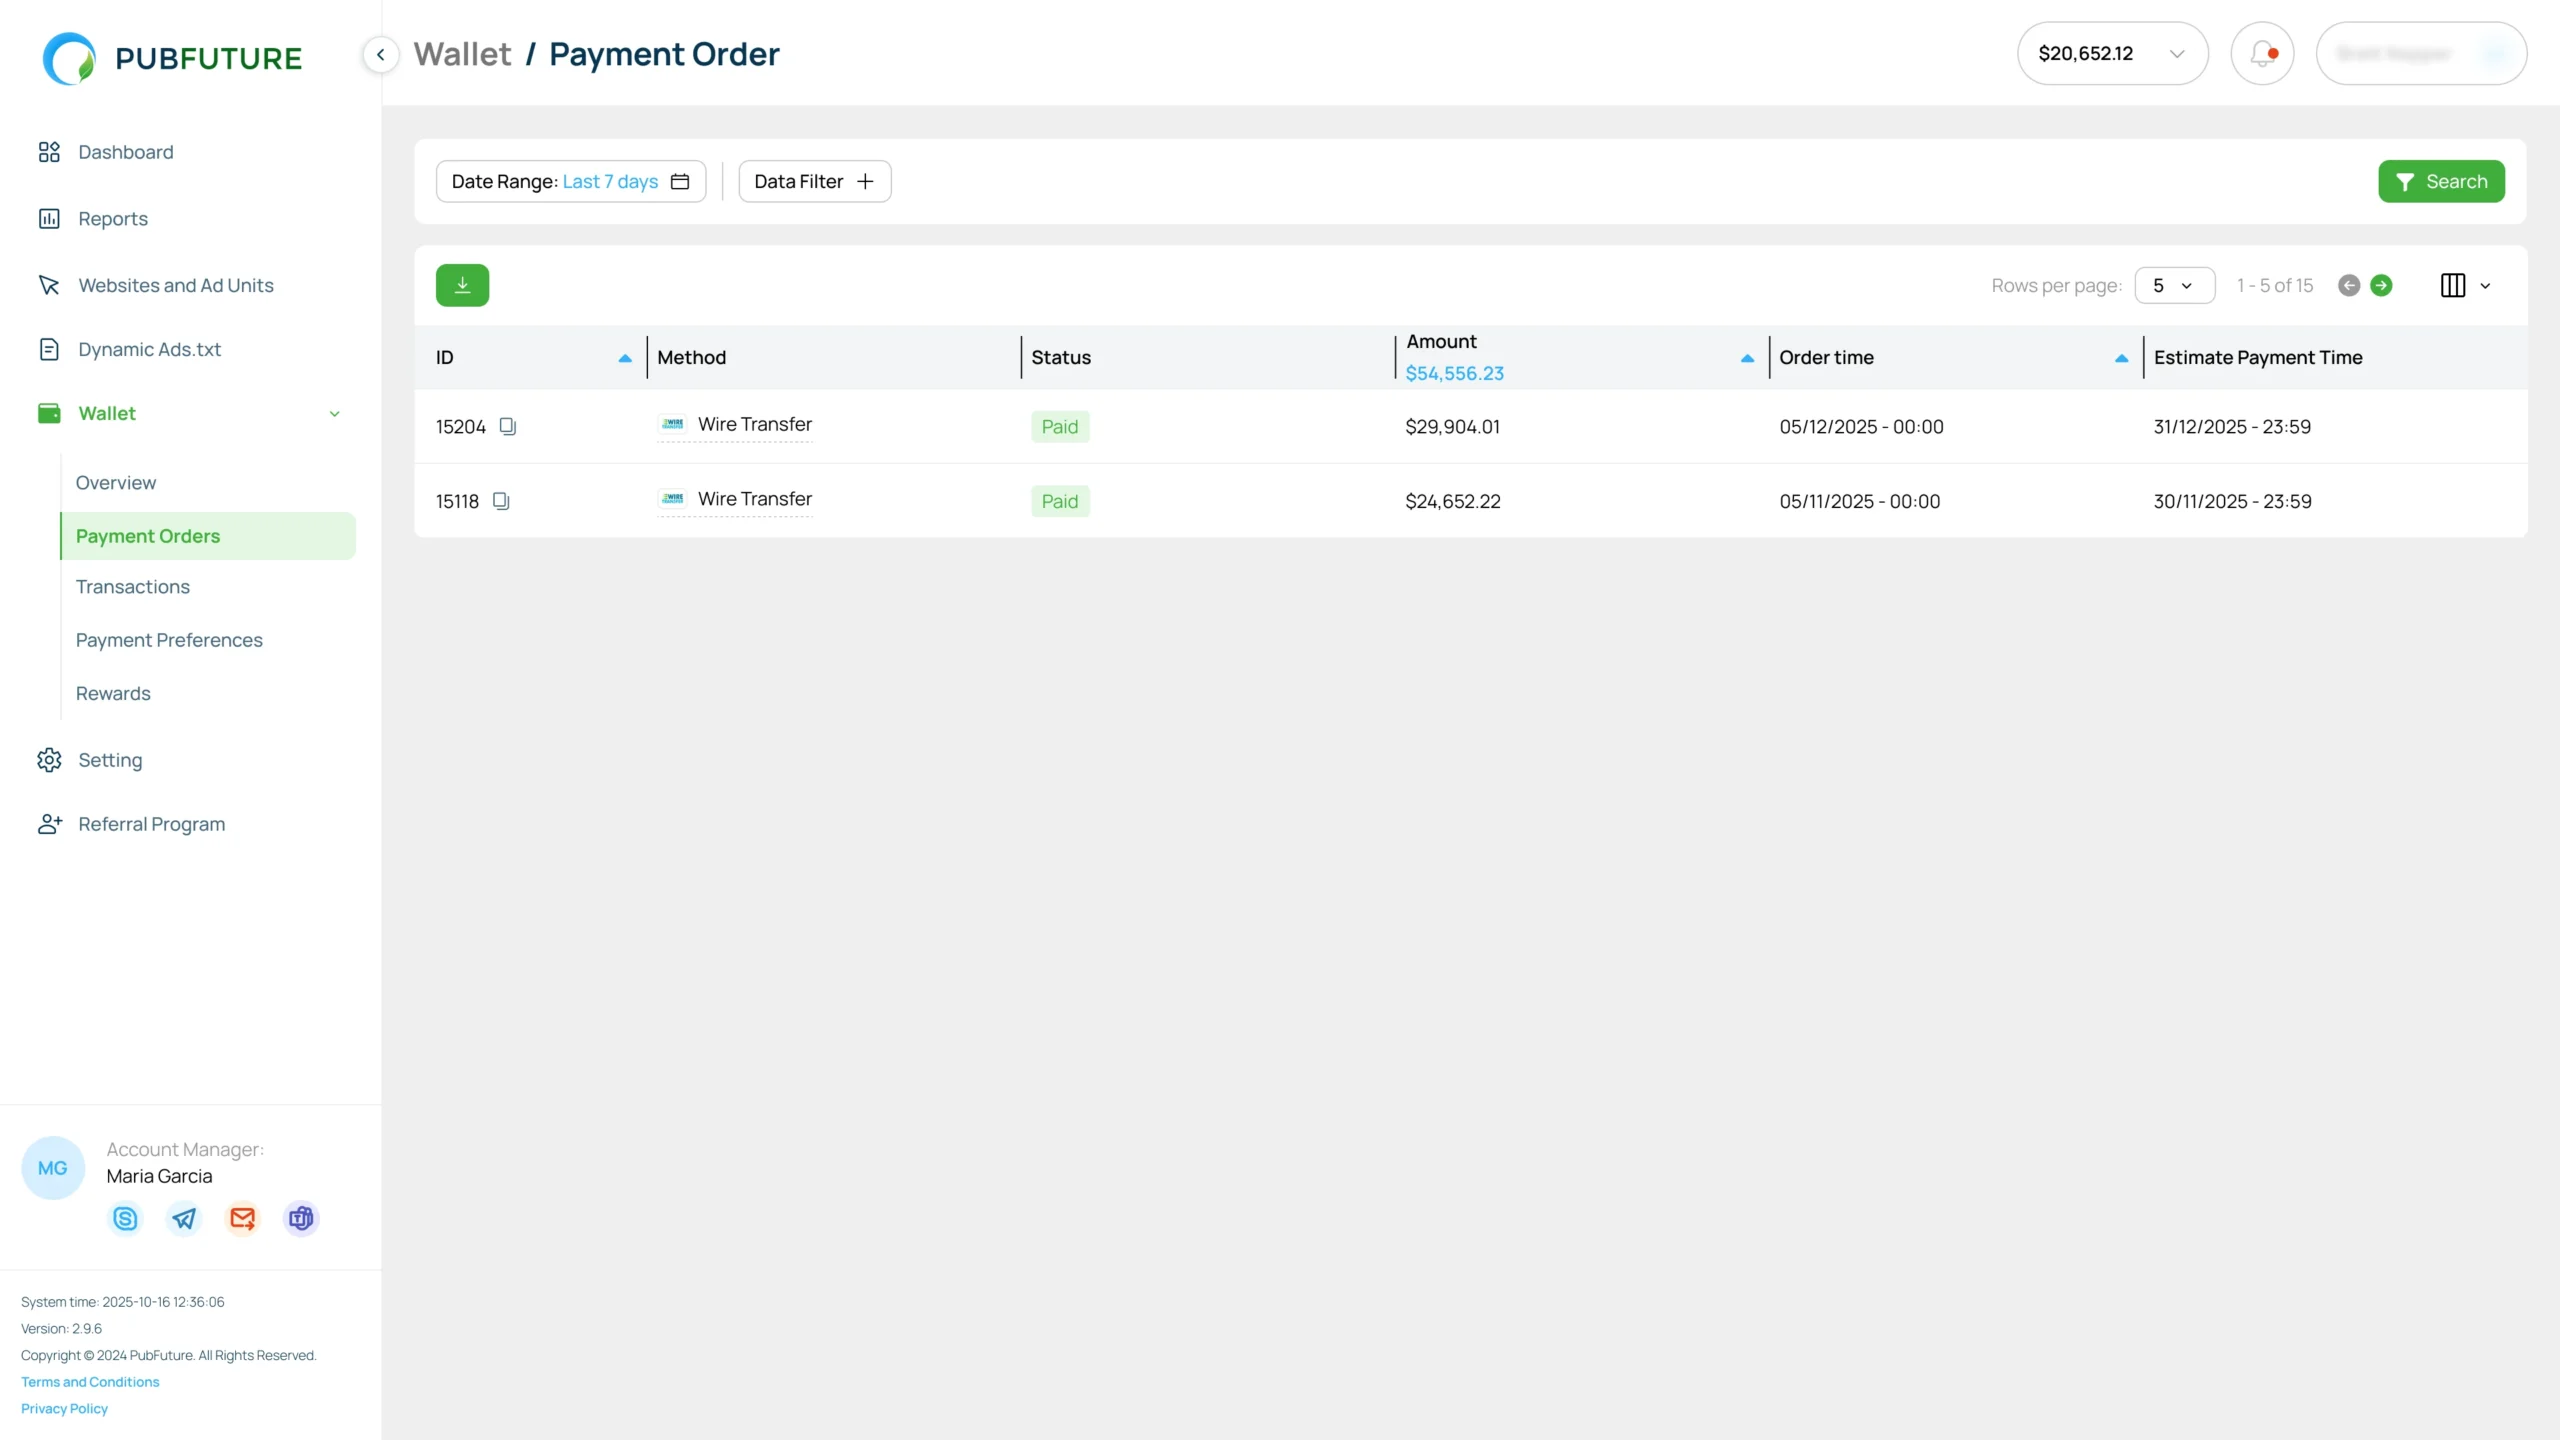This screenshot has height=1440, width=2560.
Task: Sort the table by Amount
Action: point(1745,357)
